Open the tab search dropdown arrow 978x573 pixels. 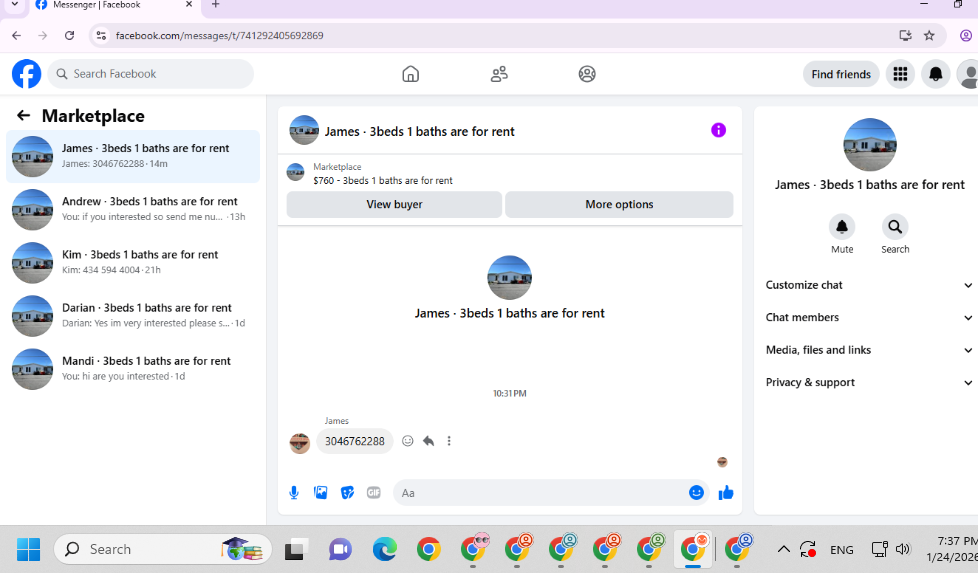14,4
